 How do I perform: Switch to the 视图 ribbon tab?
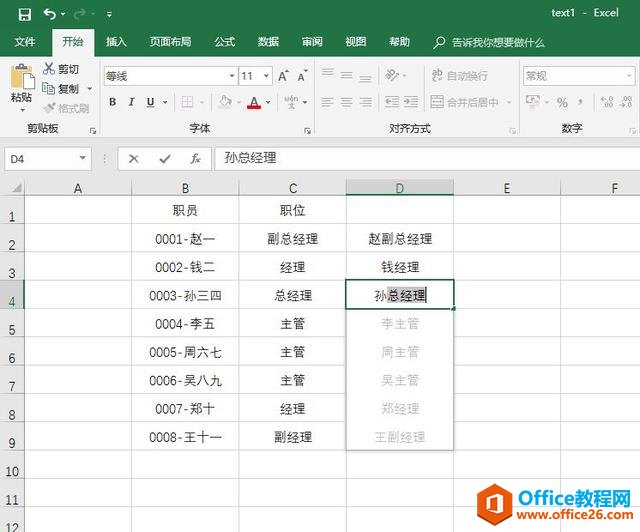coord(356,42)
